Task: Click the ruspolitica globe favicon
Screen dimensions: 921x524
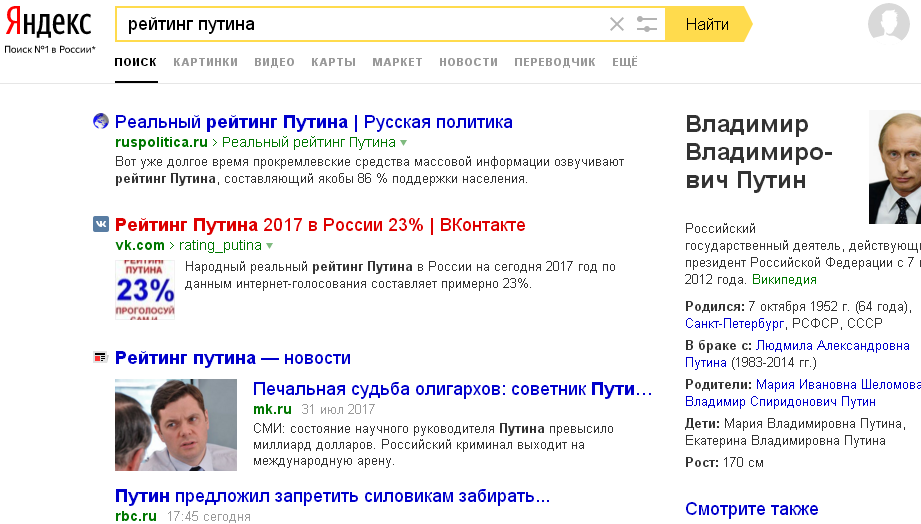Action: pos(101,121)
